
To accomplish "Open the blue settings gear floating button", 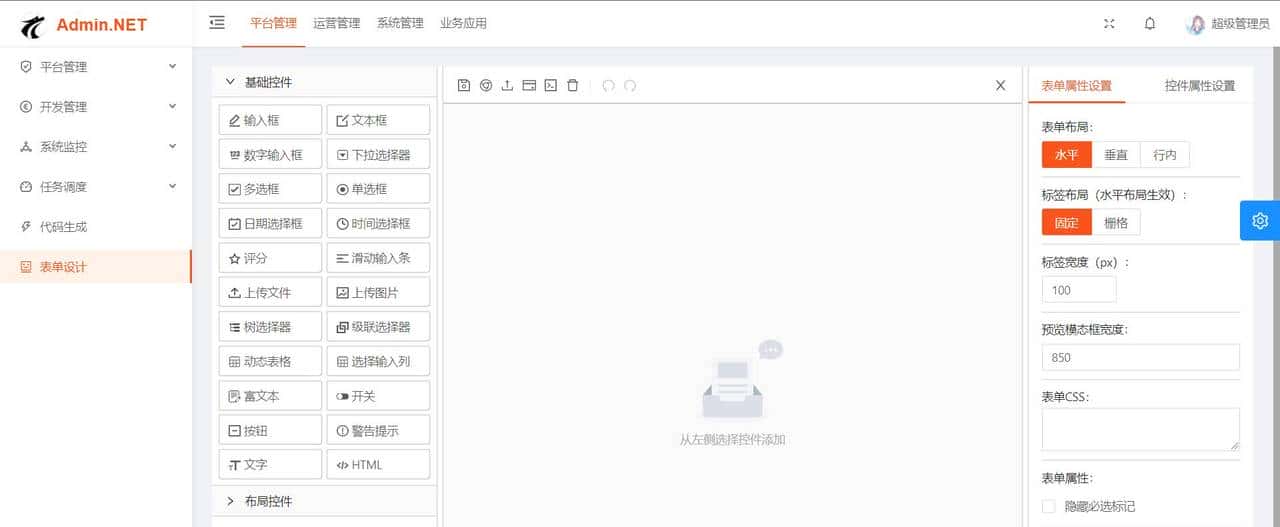I will coord(1260,221).
